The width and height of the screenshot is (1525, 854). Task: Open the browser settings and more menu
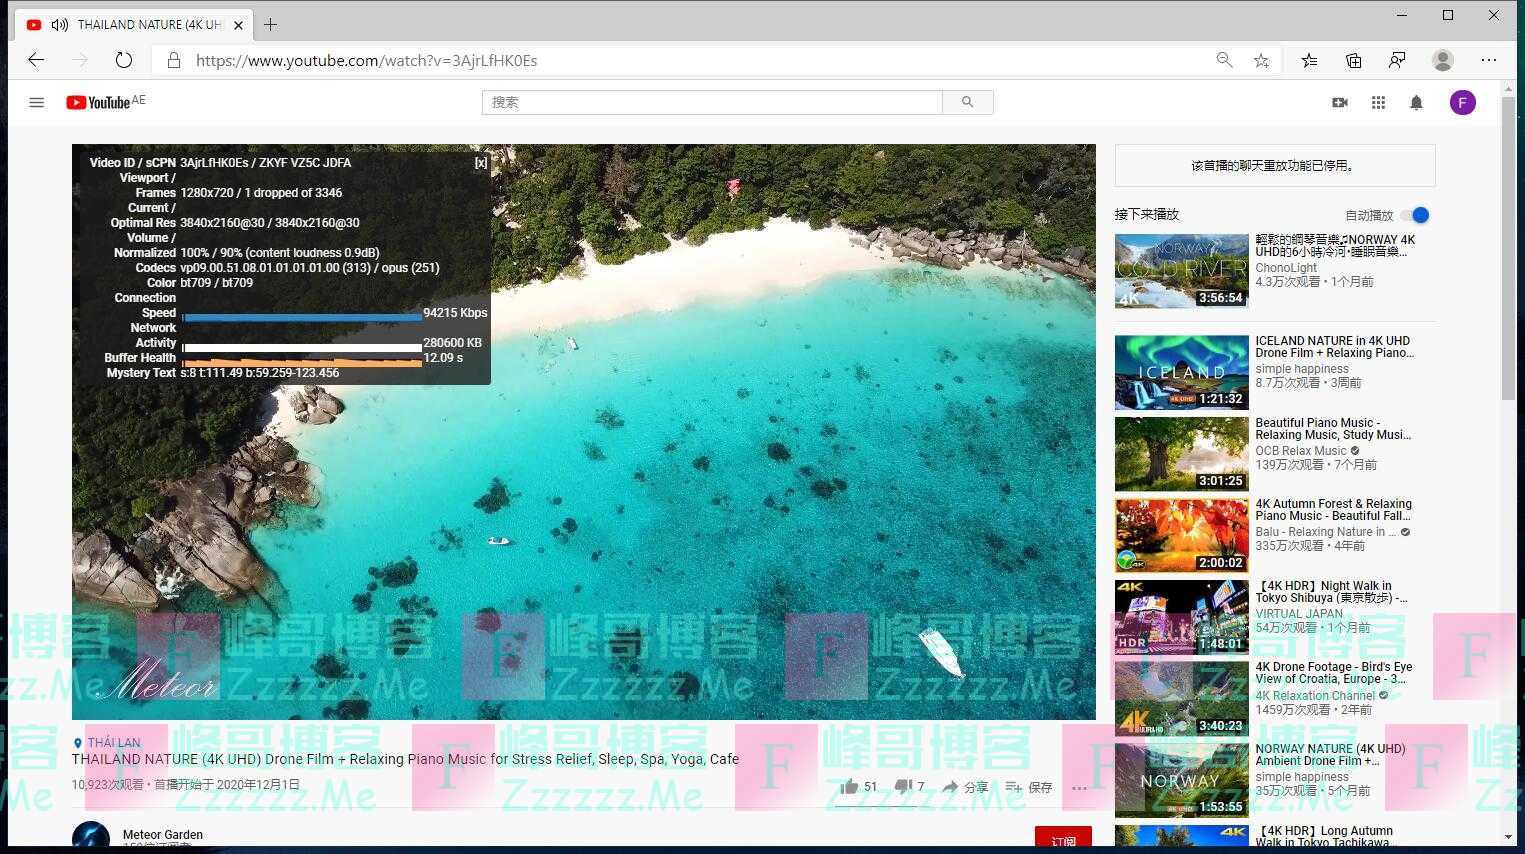click(x=1488, y=60)
